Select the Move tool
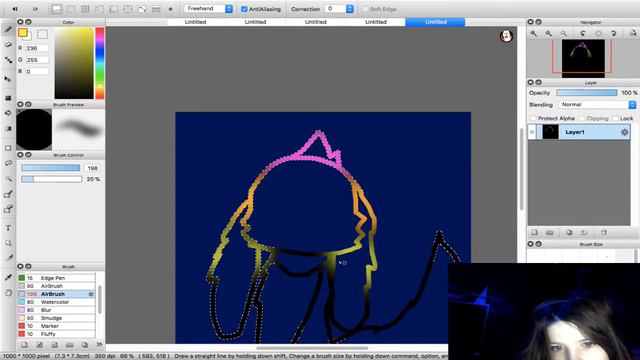Screen dimensions: 640x360 point(8,79)
